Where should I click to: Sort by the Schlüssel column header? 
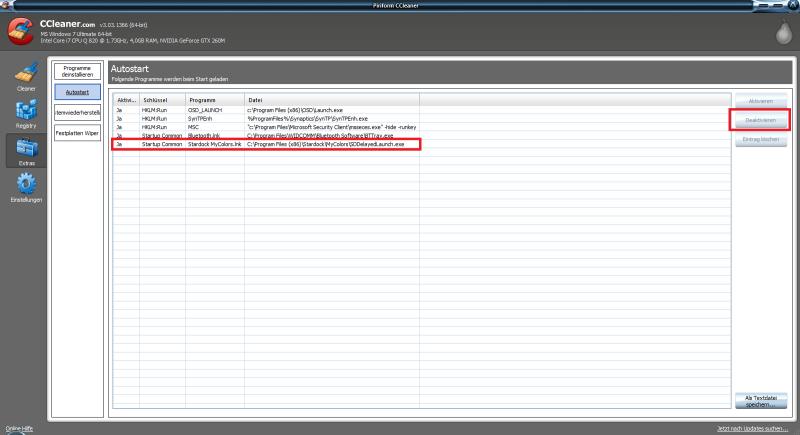[162, 100]
